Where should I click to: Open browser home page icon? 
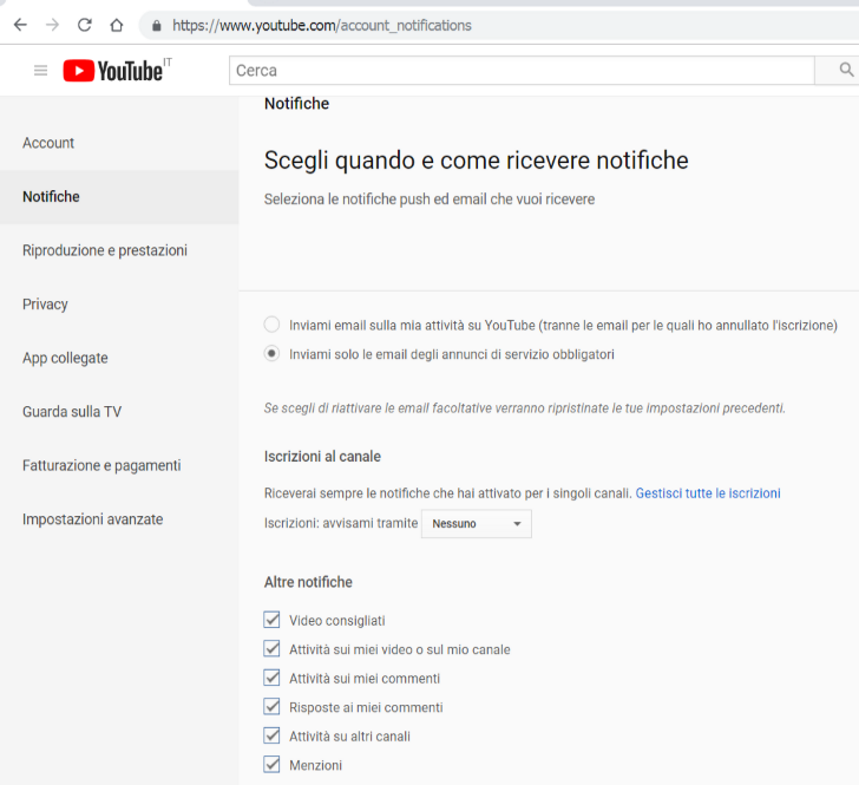tap(117, 25)
